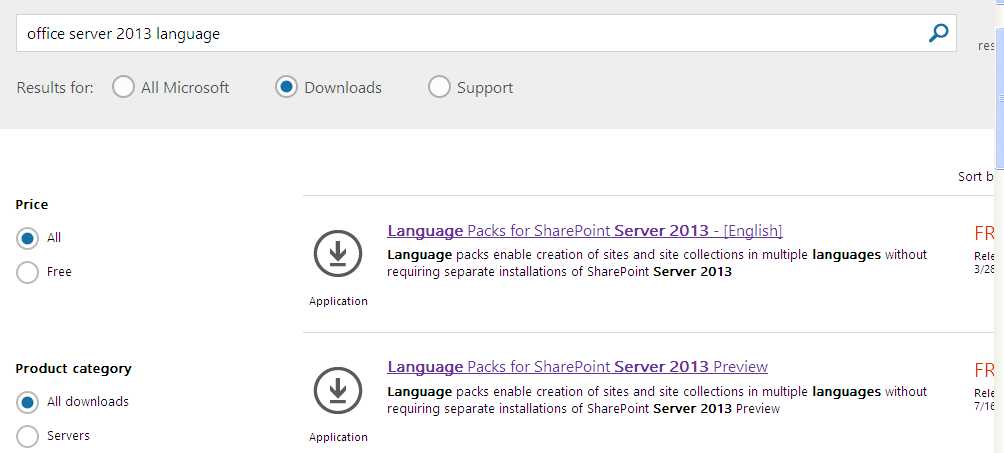
Task: Open Language Packs for SharePoint Server 2013 English link
Action: (x=585, y=231)
